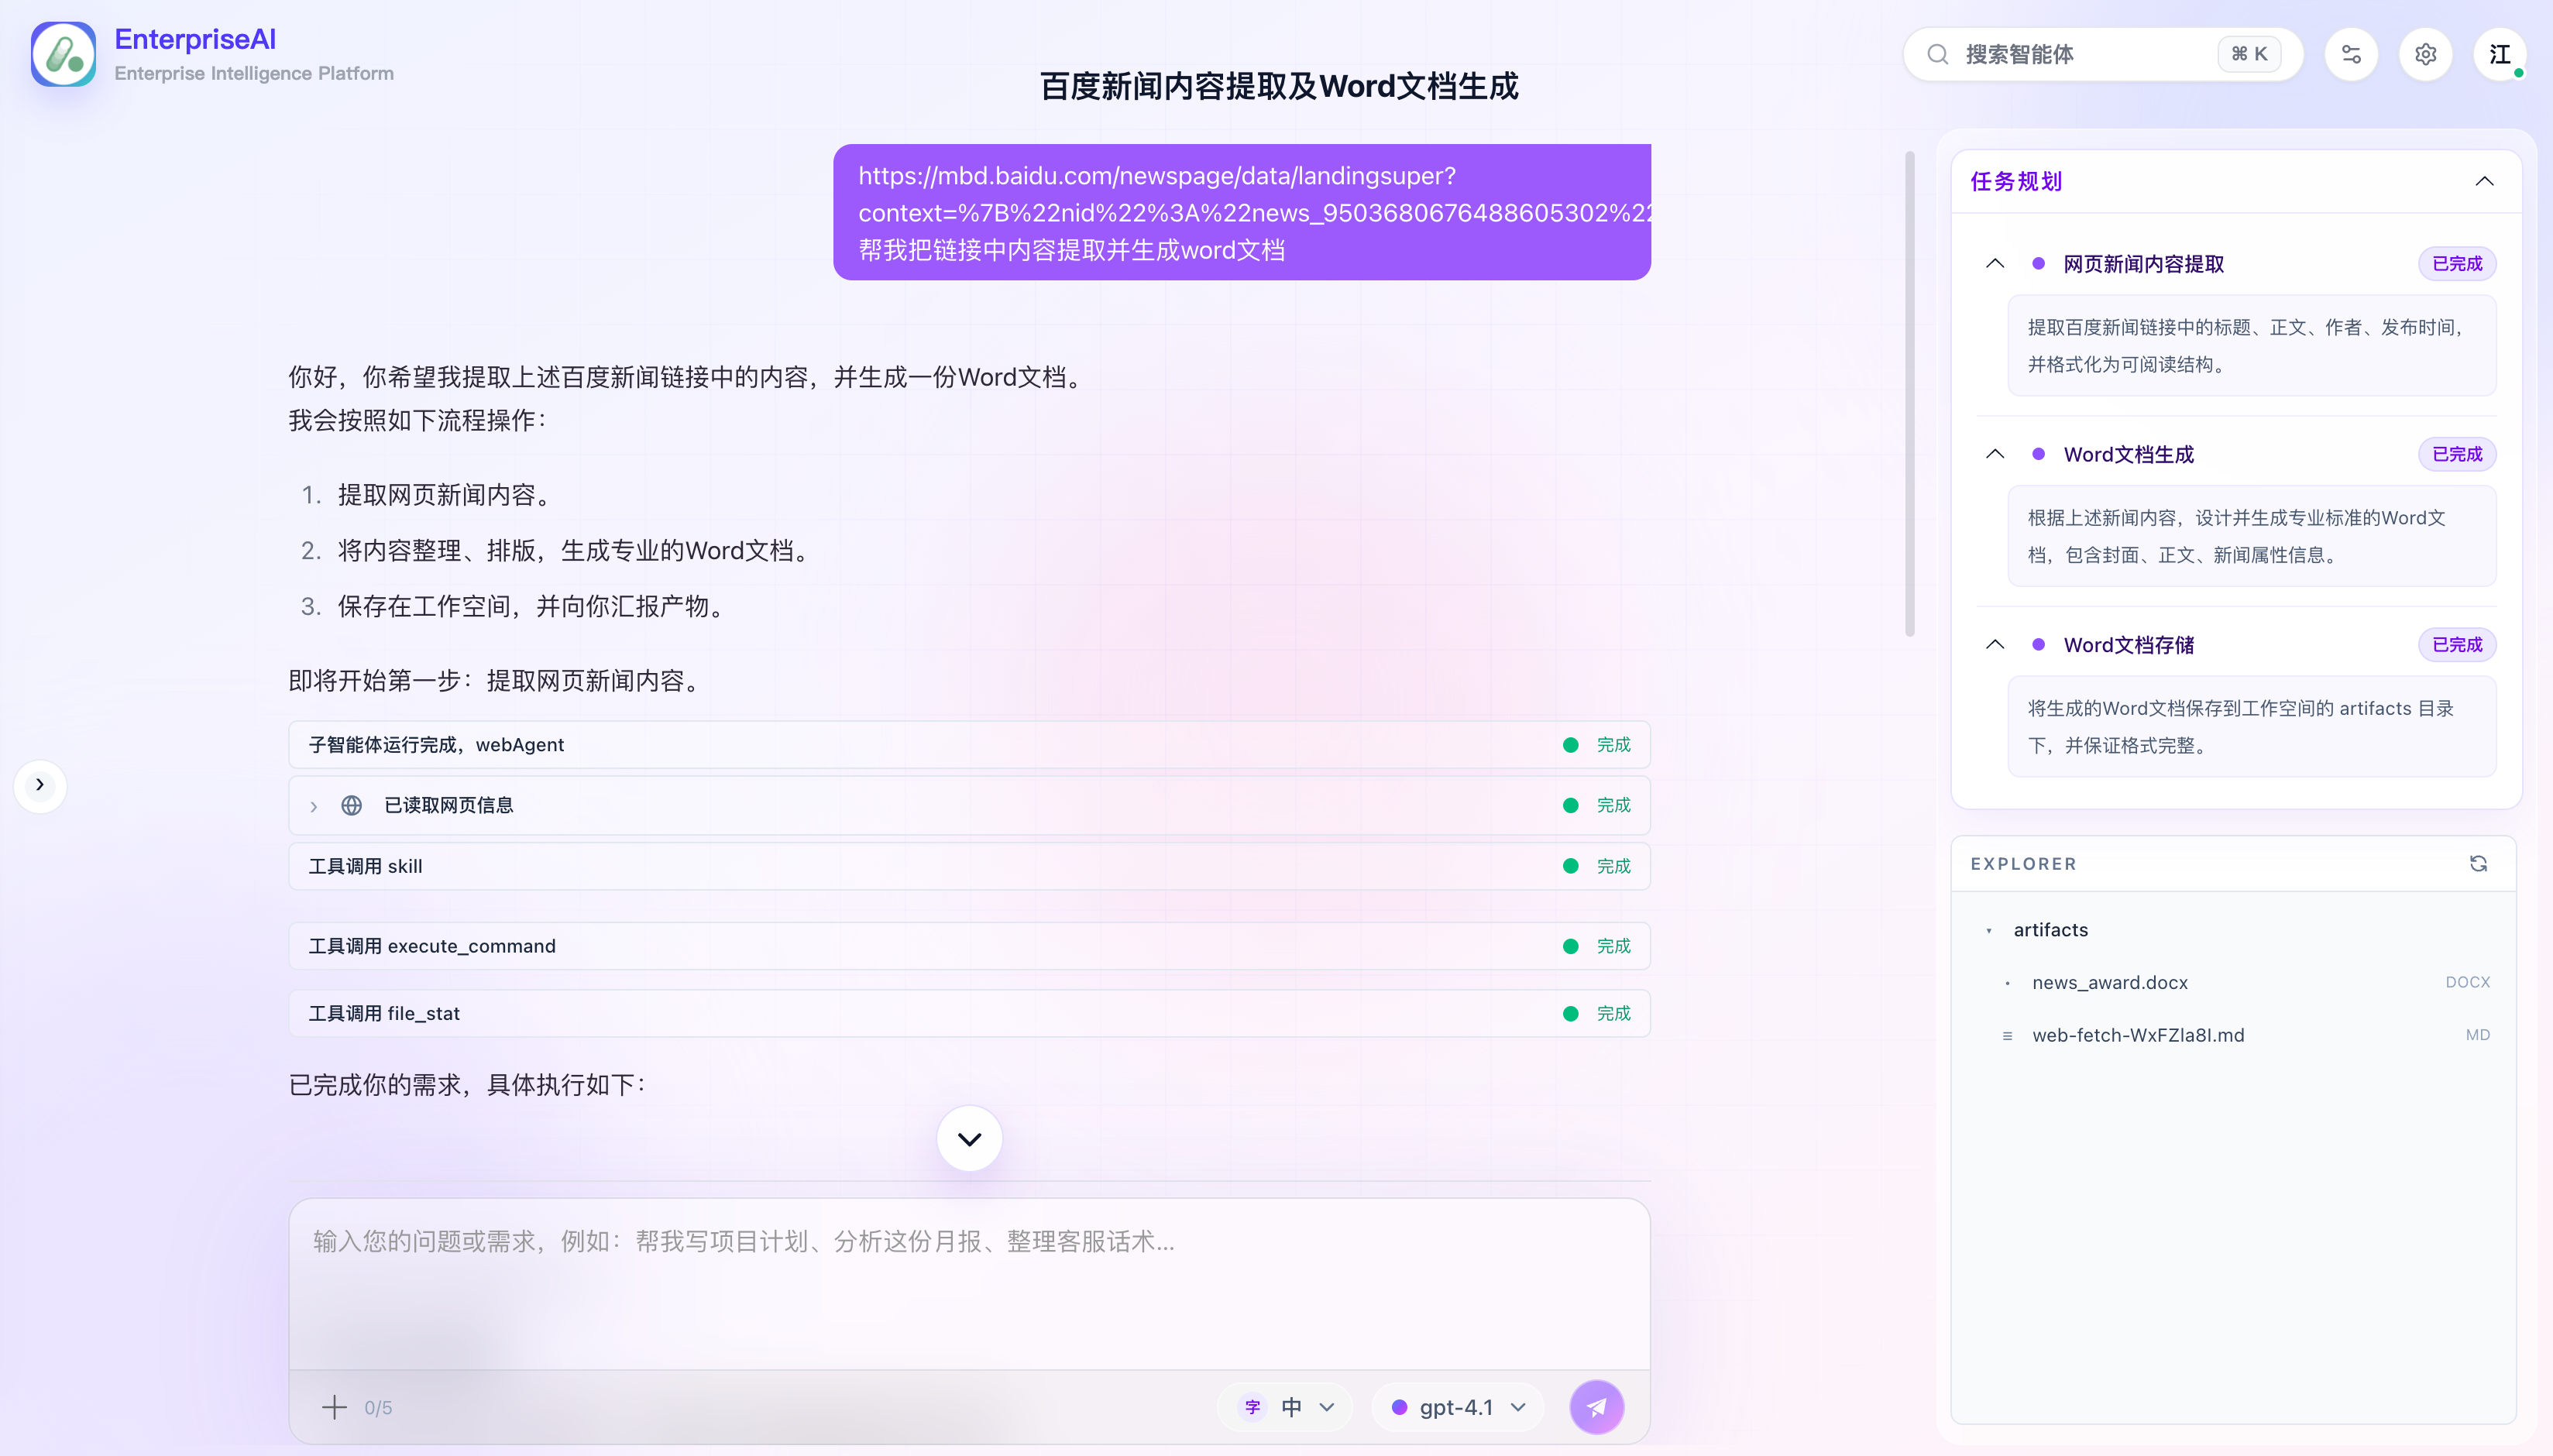The height and width of the screenshot is (1456, 2553).
Task: Click the search magnifier icon
Action: [1938, 54]
